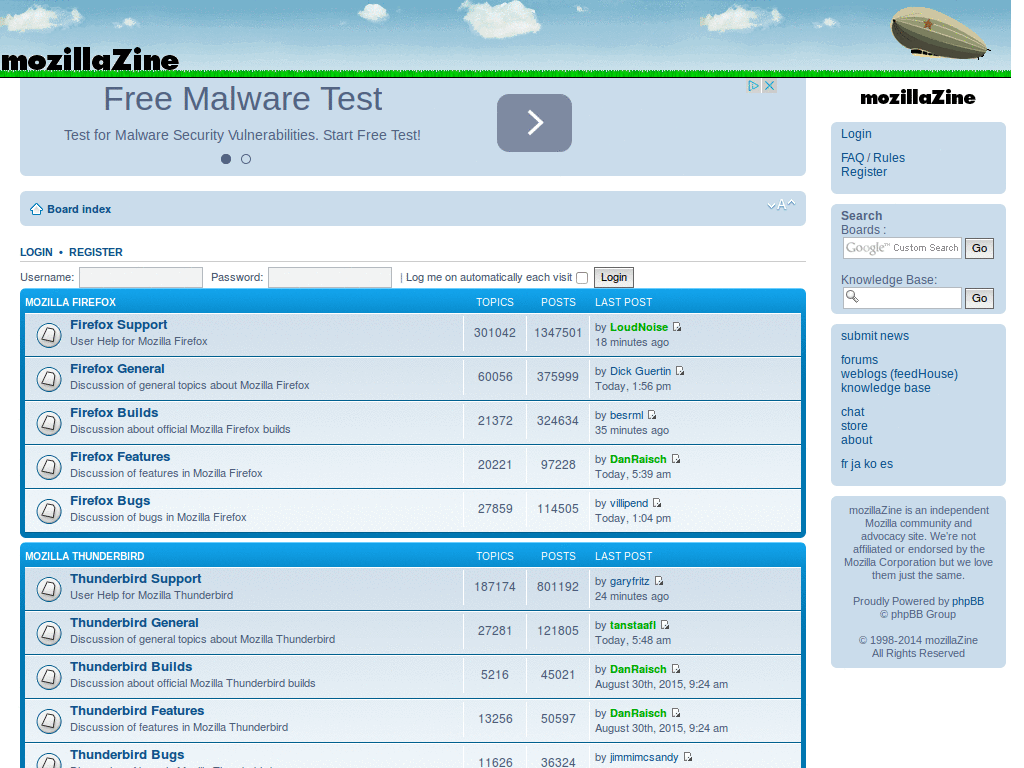Image resolution: width=1024 pixels, height=768 pixels.
Task: Click the Google Custom Search box
Action: (x=902, y=248)
